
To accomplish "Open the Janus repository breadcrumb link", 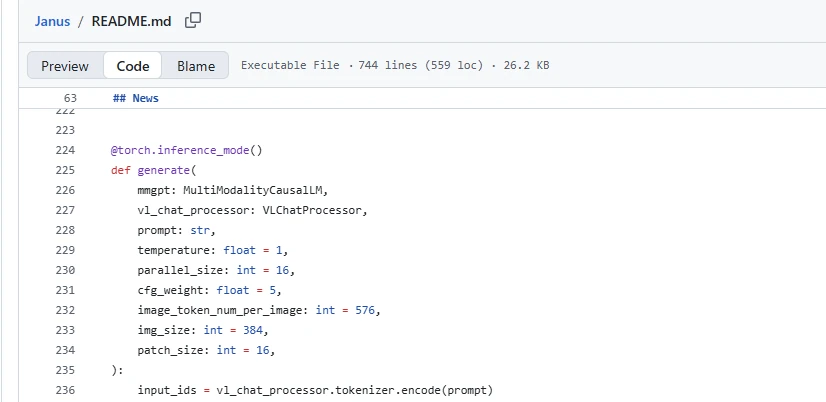I will pos(52,22).
